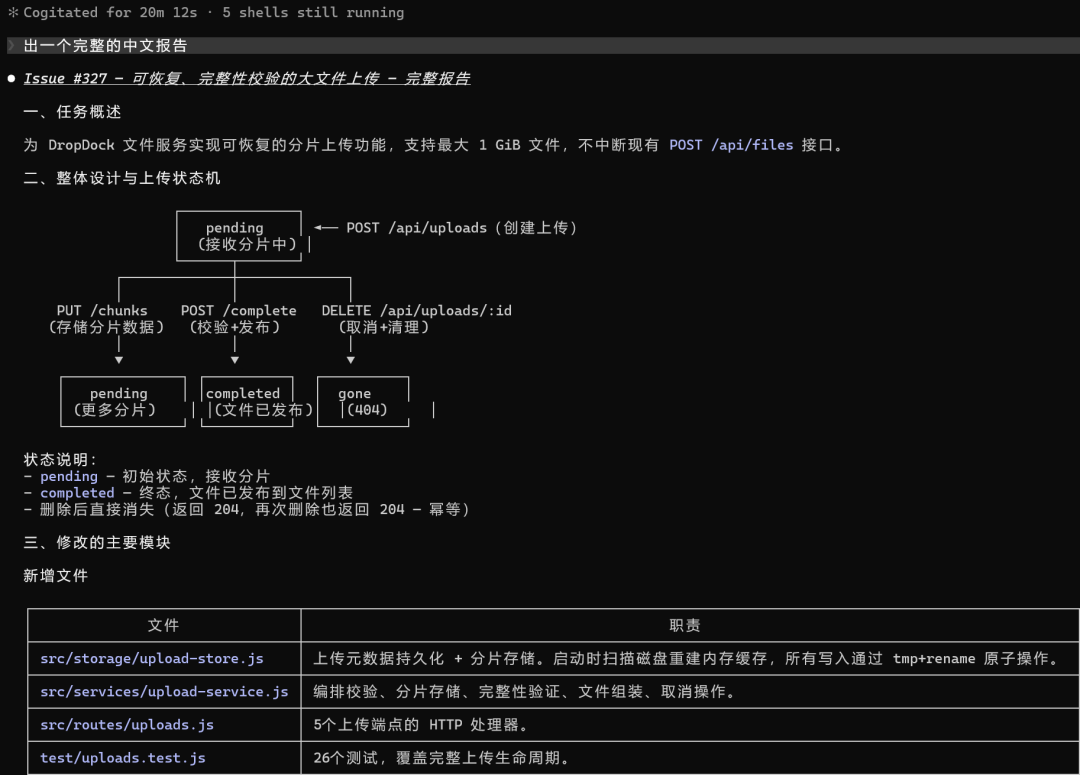The height and width of the screenshot is (775, 1080).
Task: Click the 'completed (文件已发布)' diagram box
Action: click(247, 402)
